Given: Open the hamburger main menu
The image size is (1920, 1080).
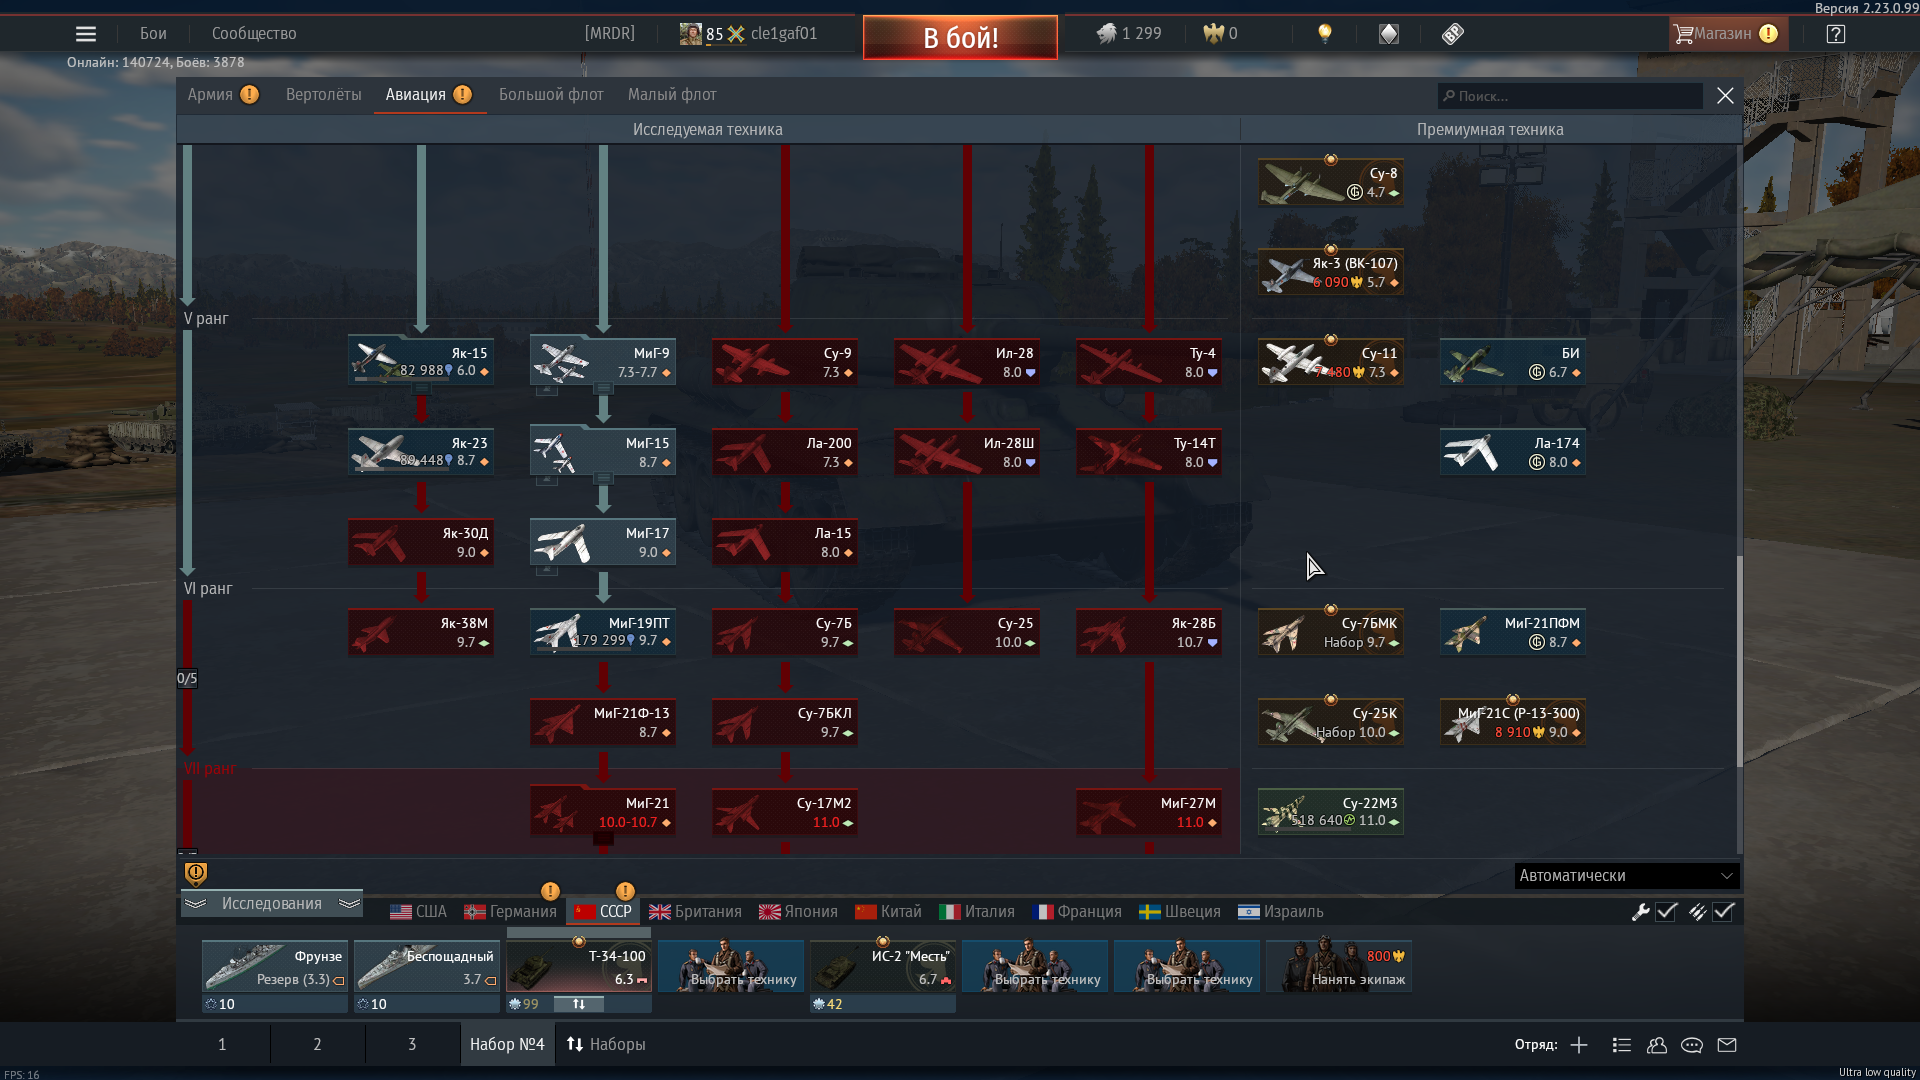Looking at the screenshot, I should tap(86, 34).
